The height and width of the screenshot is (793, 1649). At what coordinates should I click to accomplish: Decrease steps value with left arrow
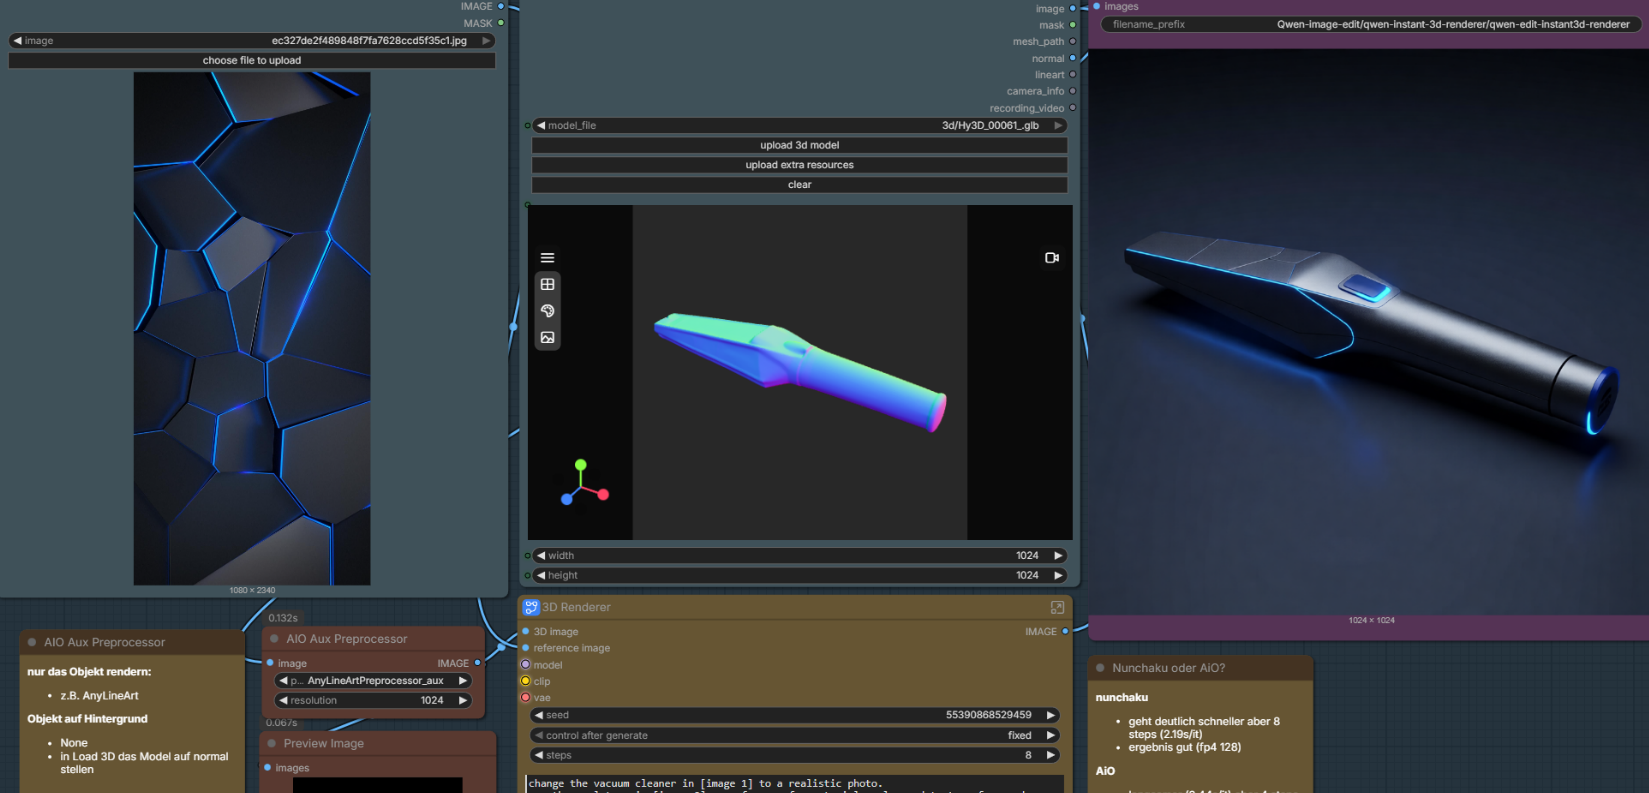[x=540, y=756]
